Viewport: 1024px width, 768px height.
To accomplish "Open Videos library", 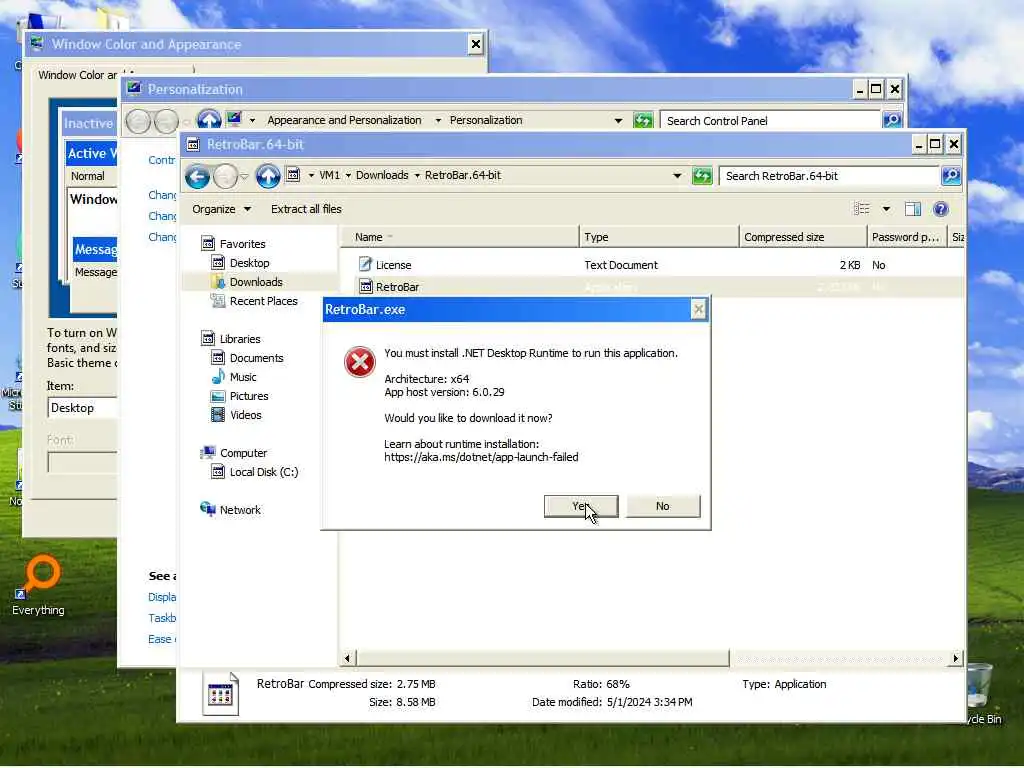I will [x=246, y=415].
